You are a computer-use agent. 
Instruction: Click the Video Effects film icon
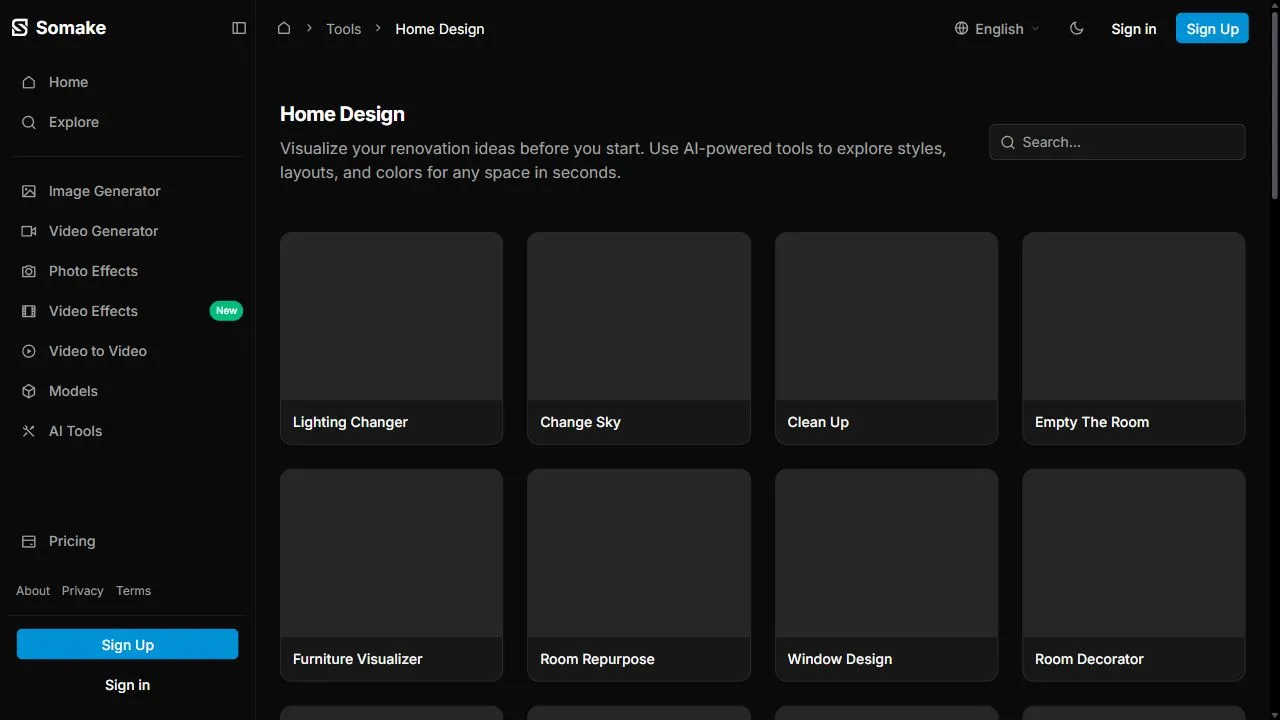pyautogui.click(x=29, y=311)
